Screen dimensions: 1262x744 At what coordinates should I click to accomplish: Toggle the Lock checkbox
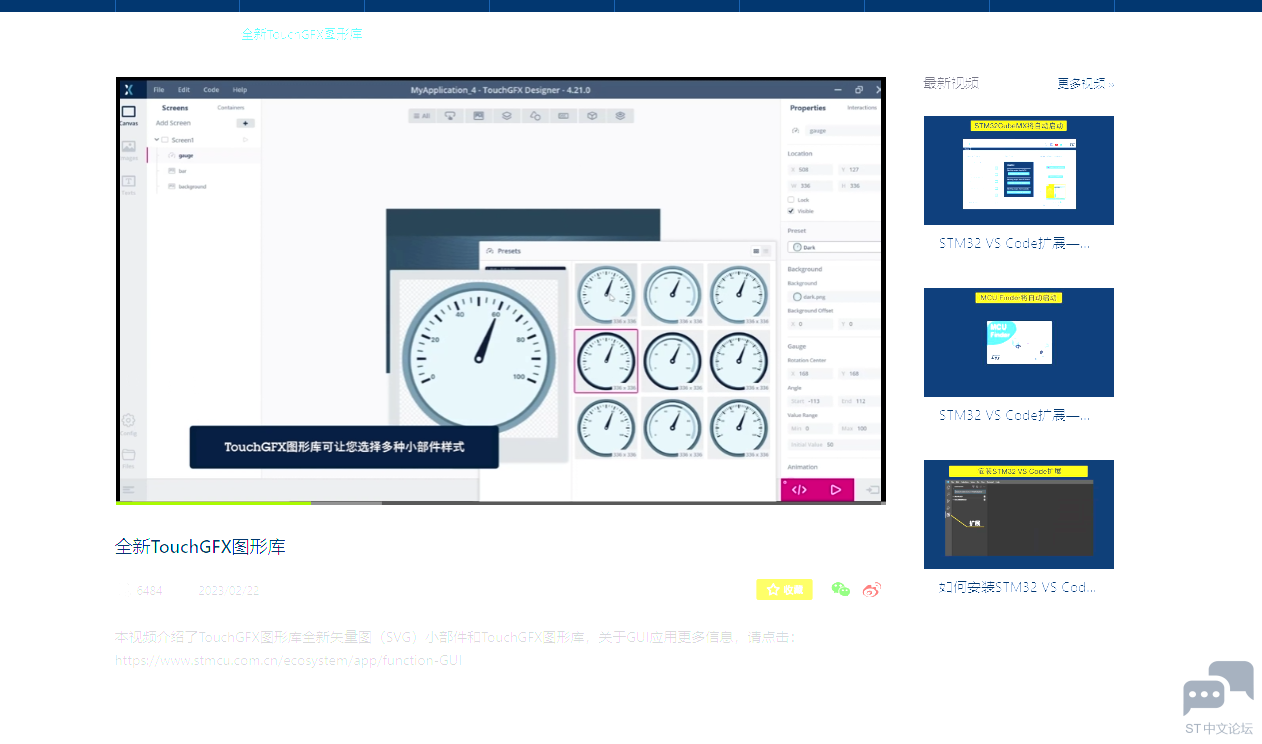coord(791,200)
